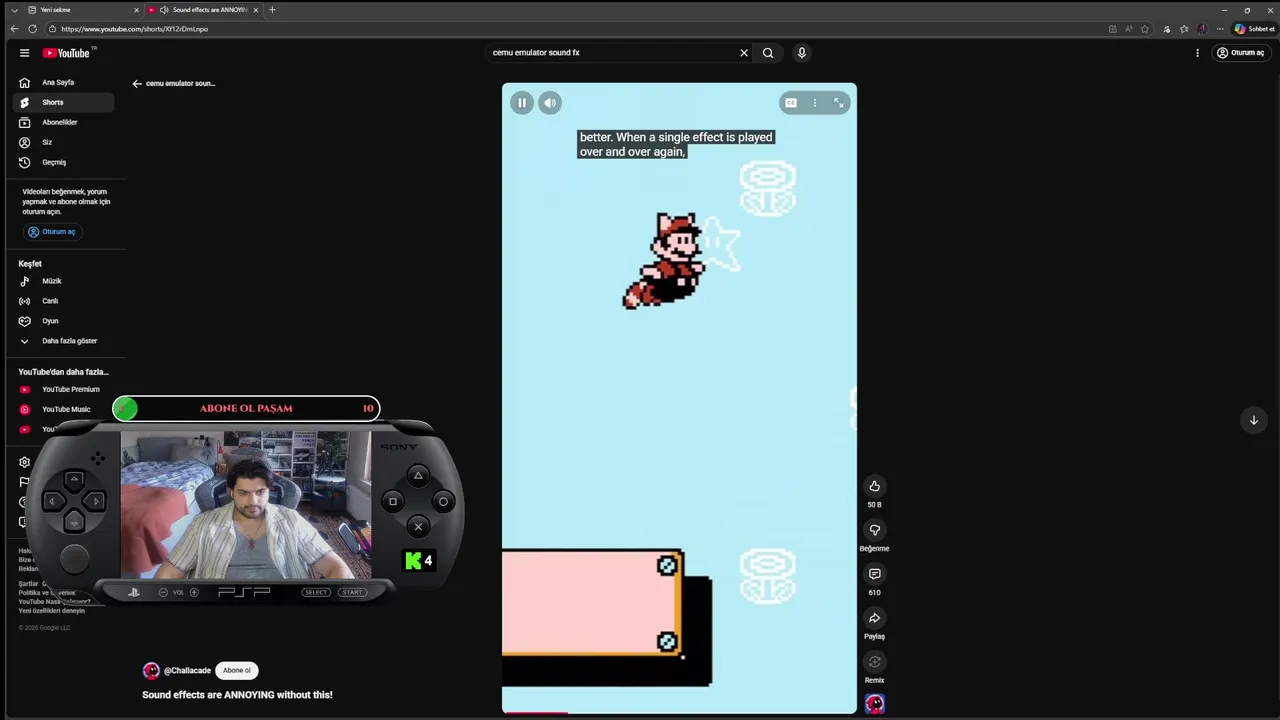Click the magnifier search button
Viewport: 1280px width, 720px height.
pos(768,53)
